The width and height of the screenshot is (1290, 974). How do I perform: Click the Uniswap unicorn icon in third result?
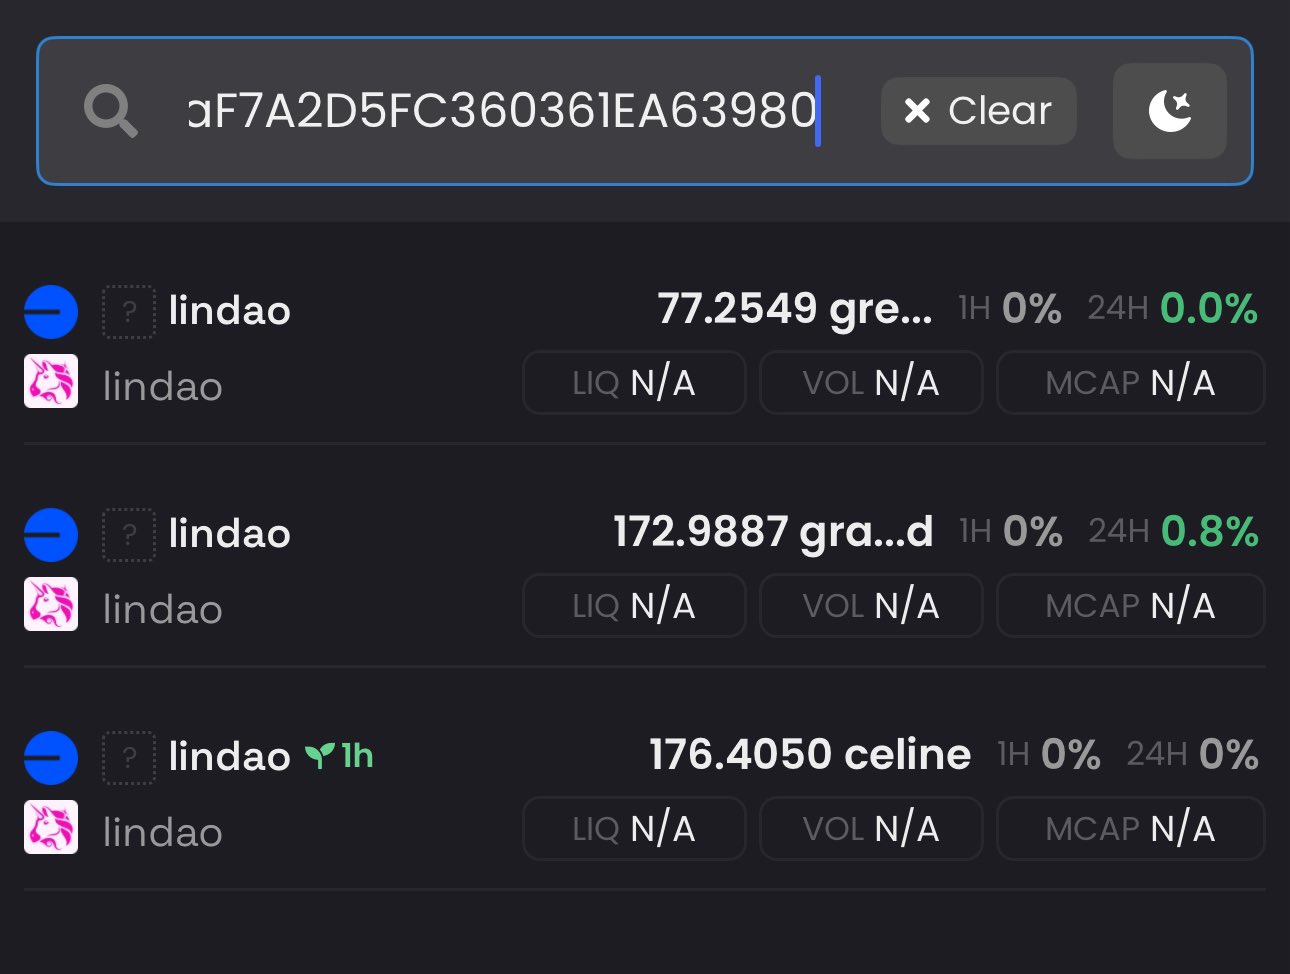pyautogui.click(x=50, y=829)
